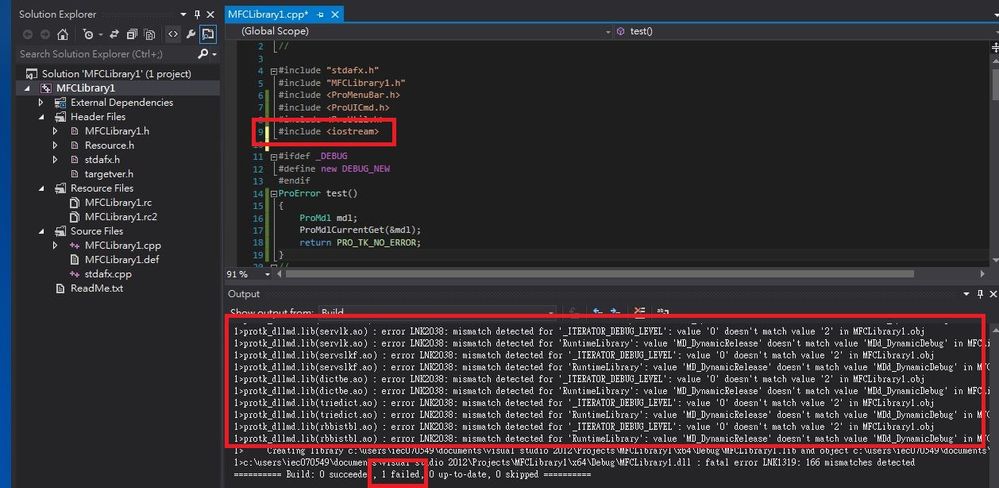Click the Home icon in Solution Explorer
999x488 pixels.
click(x=62, y=34)
